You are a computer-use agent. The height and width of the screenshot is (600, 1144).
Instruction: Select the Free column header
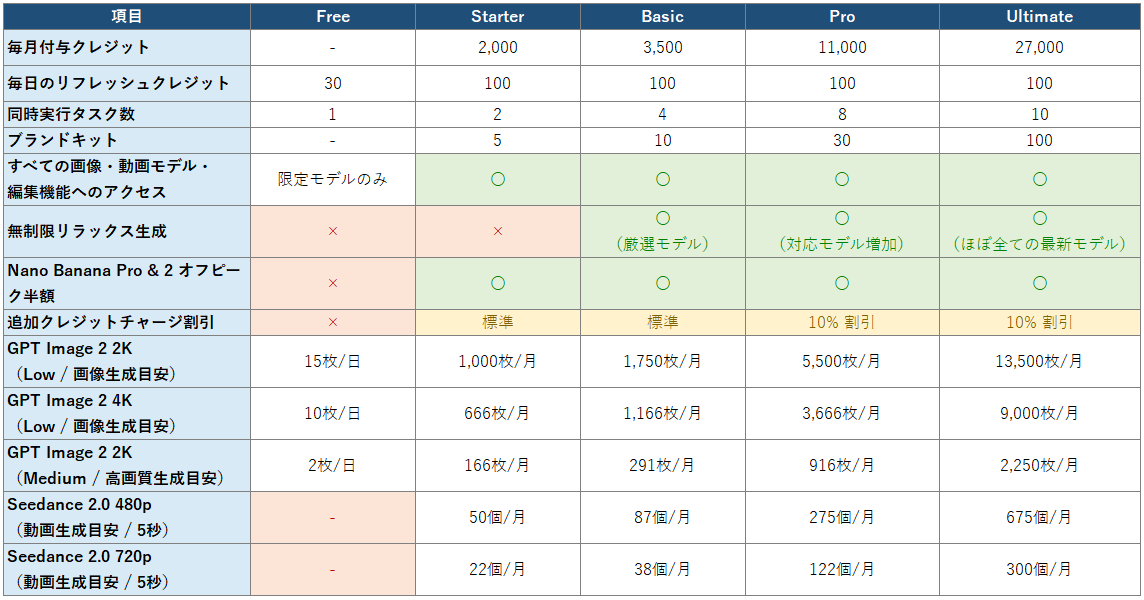click(x=333, y=16)
